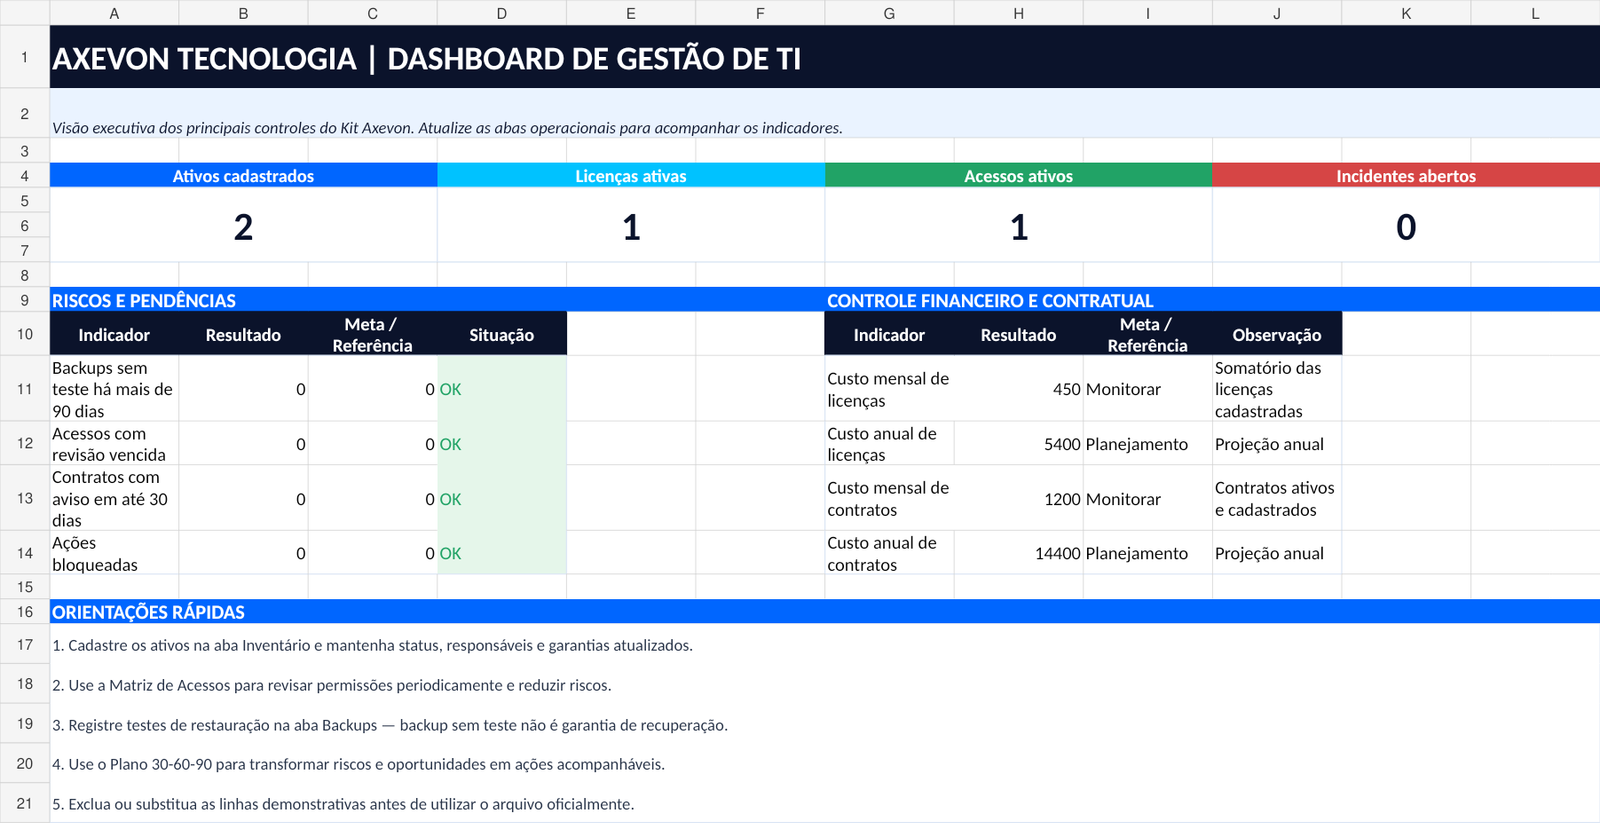Click OK status in Backups row
Image resolution: width=1600 pixels, height=823 pixels.
coord(502,389)
